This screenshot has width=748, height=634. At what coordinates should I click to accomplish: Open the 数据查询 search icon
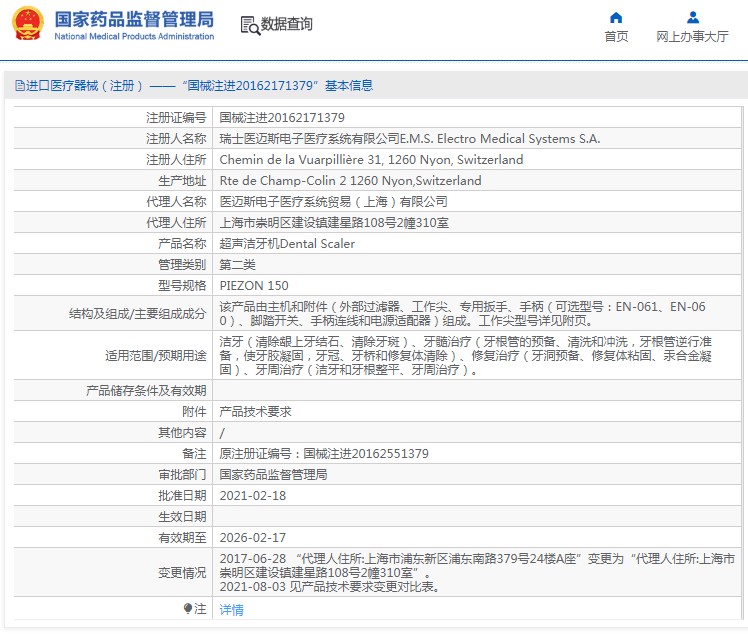tap(250, 25)
